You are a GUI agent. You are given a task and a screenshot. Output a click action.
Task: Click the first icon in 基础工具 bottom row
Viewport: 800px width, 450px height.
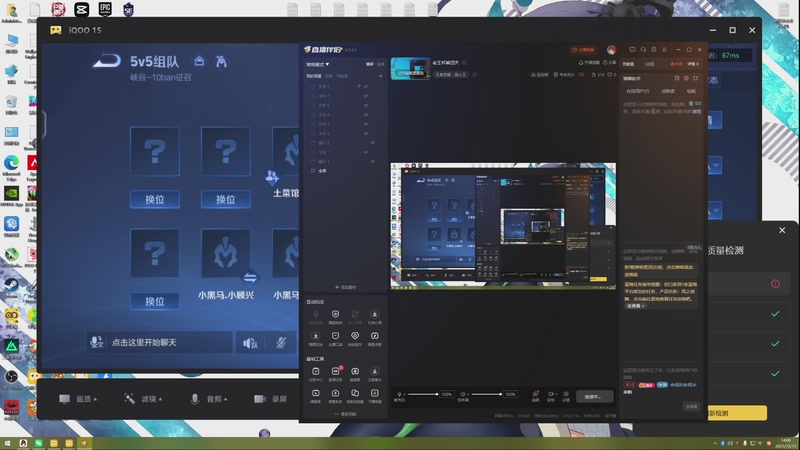pyautogui.click(x=316, y=393)
